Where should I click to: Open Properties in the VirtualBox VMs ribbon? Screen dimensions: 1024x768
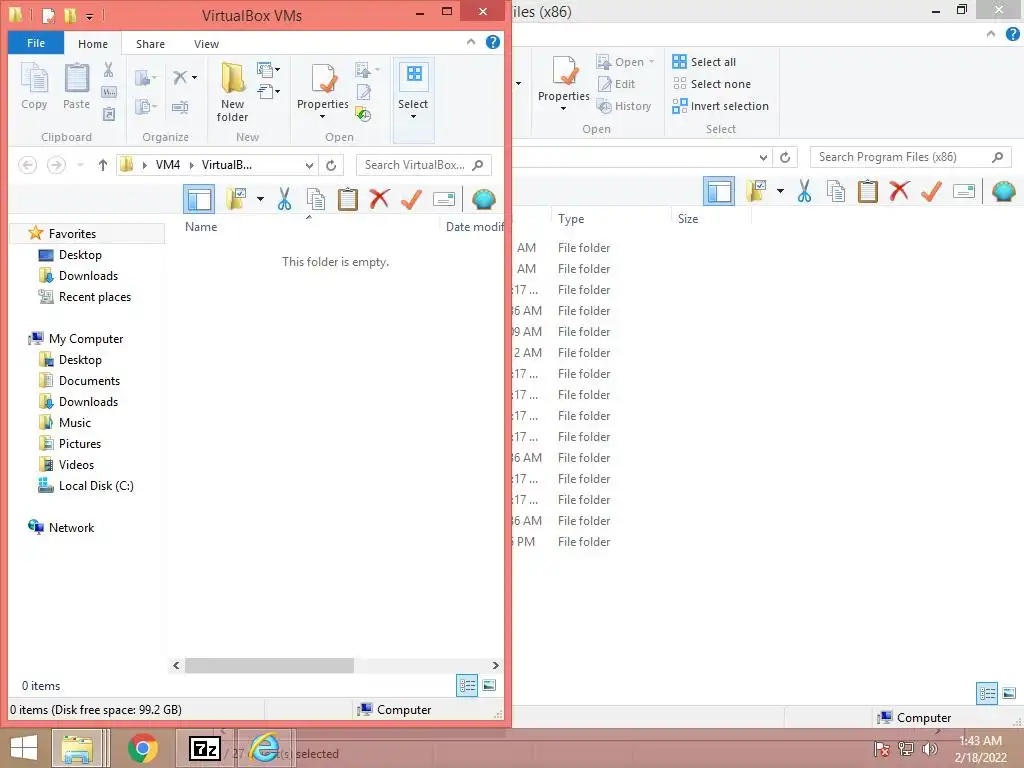[x=323, y=91]
